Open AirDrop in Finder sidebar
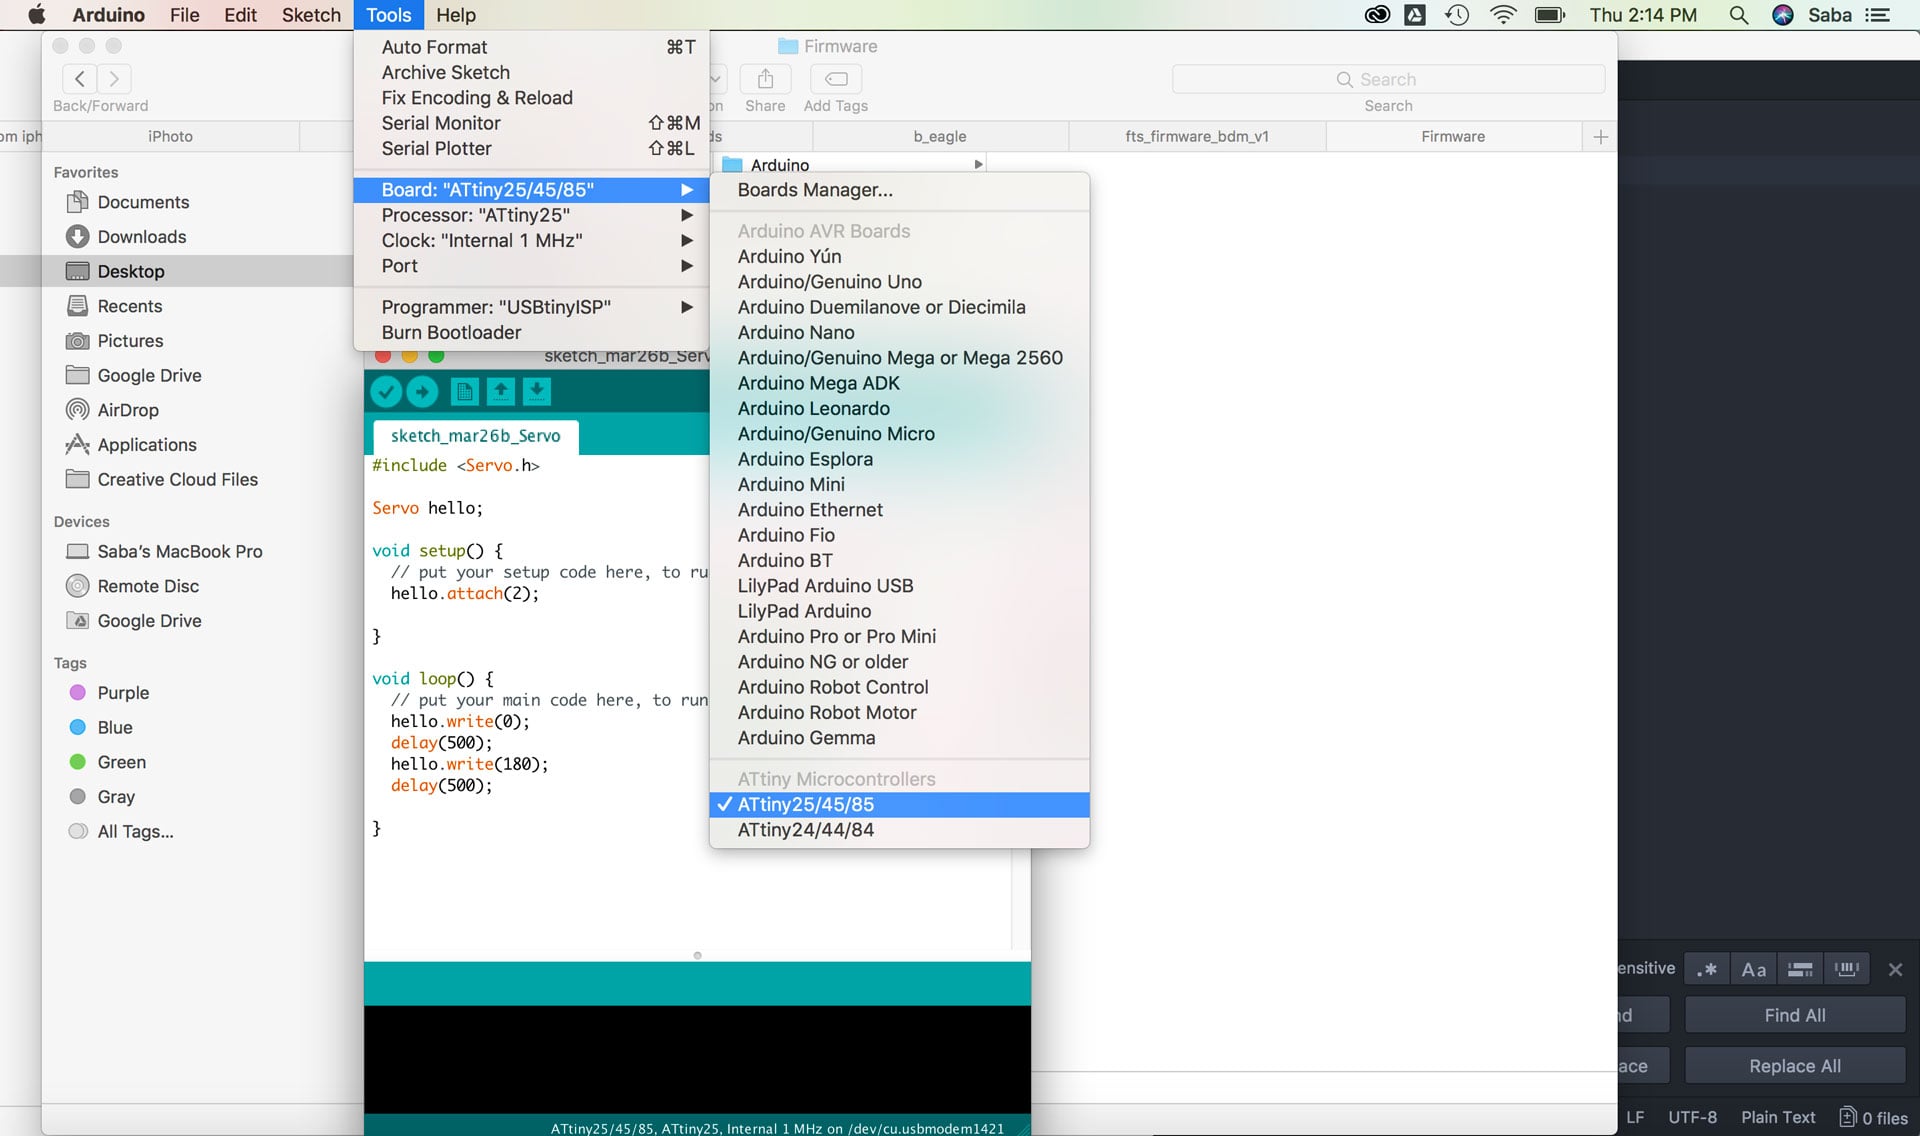 128,410
